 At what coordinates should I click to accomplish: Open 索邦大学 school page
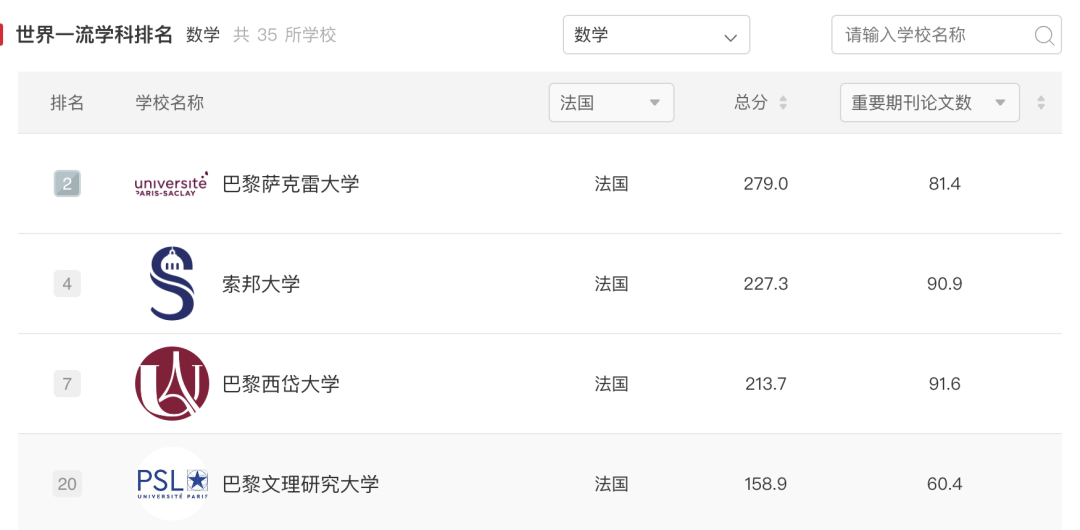tap(261, 284)
